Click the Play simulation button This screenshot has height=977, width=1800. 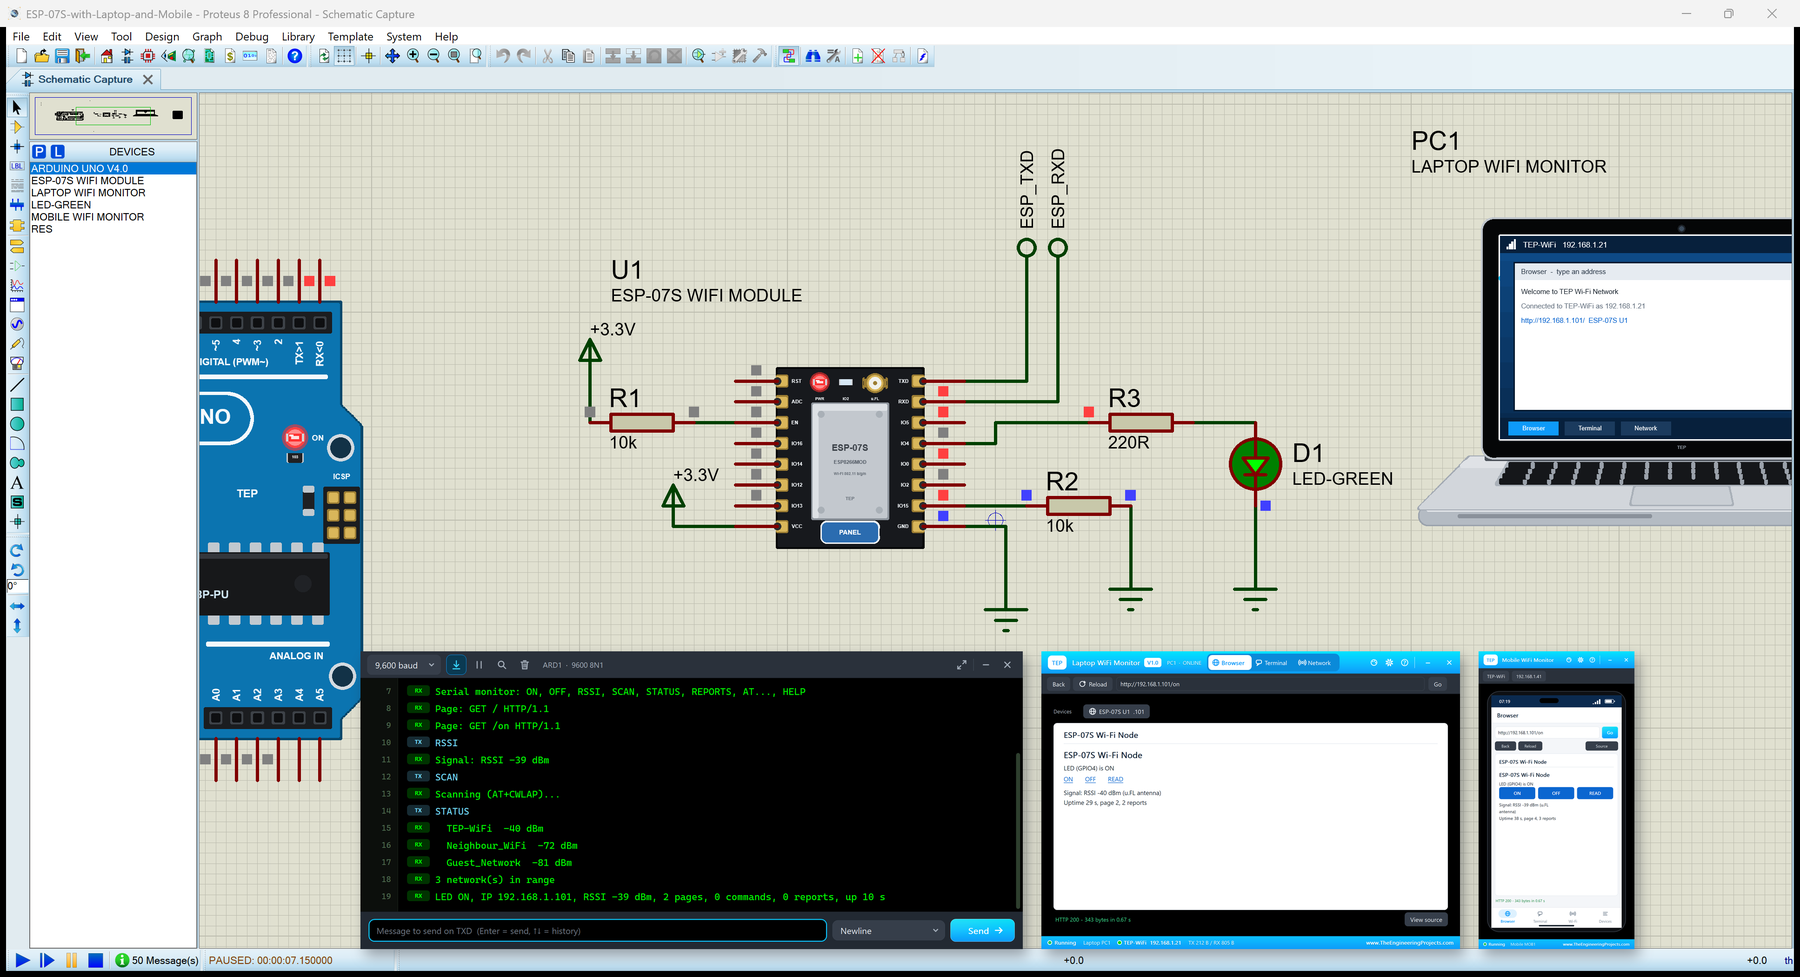[x=22, y=960]
